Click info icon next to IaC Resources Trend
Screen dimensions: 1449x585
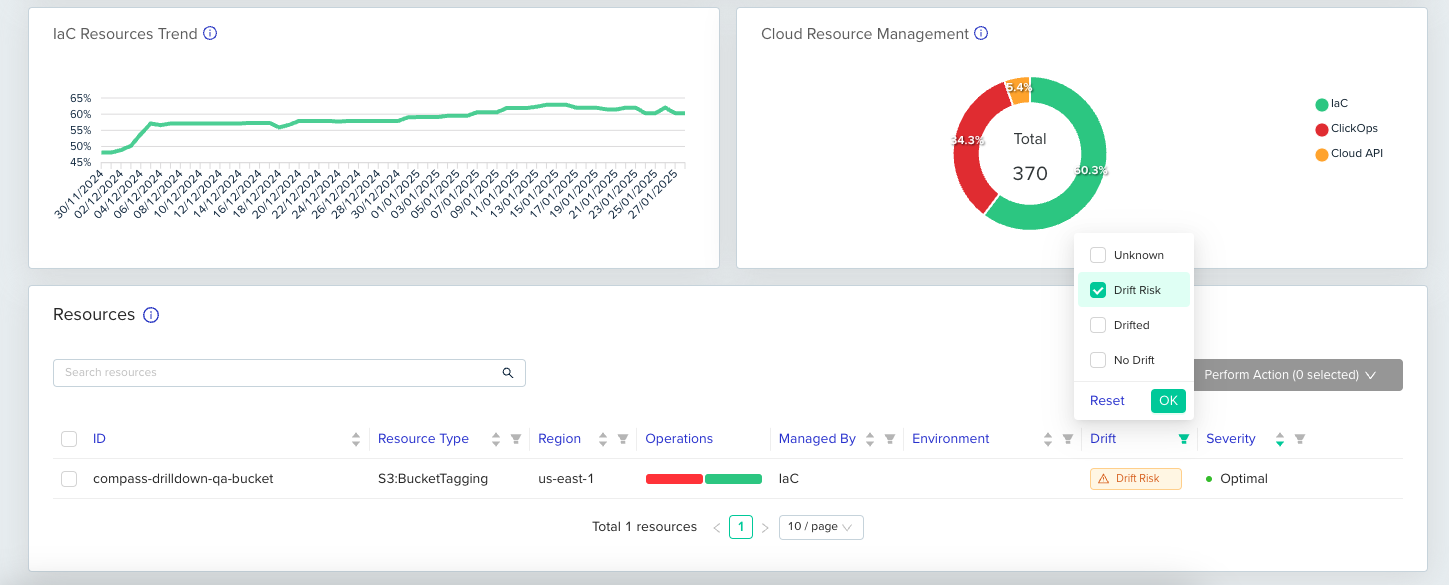pos(210,33)
